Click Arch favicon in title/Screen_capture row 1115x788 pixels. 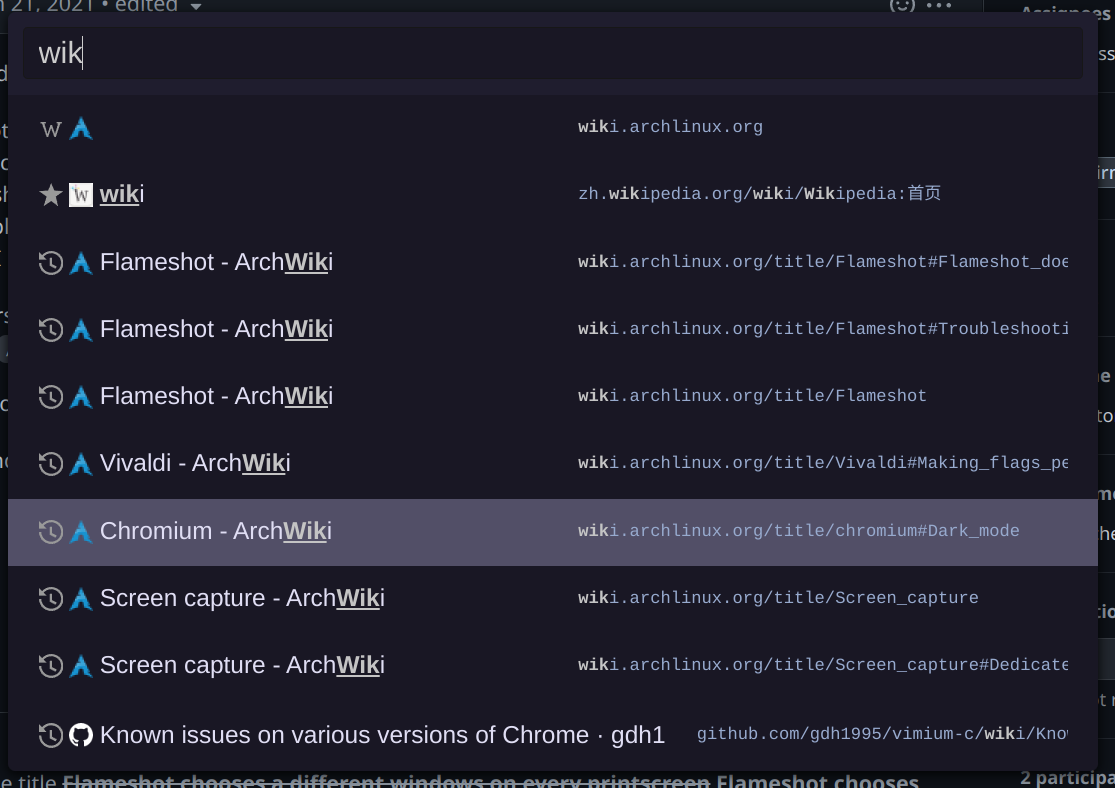point(81,599)
